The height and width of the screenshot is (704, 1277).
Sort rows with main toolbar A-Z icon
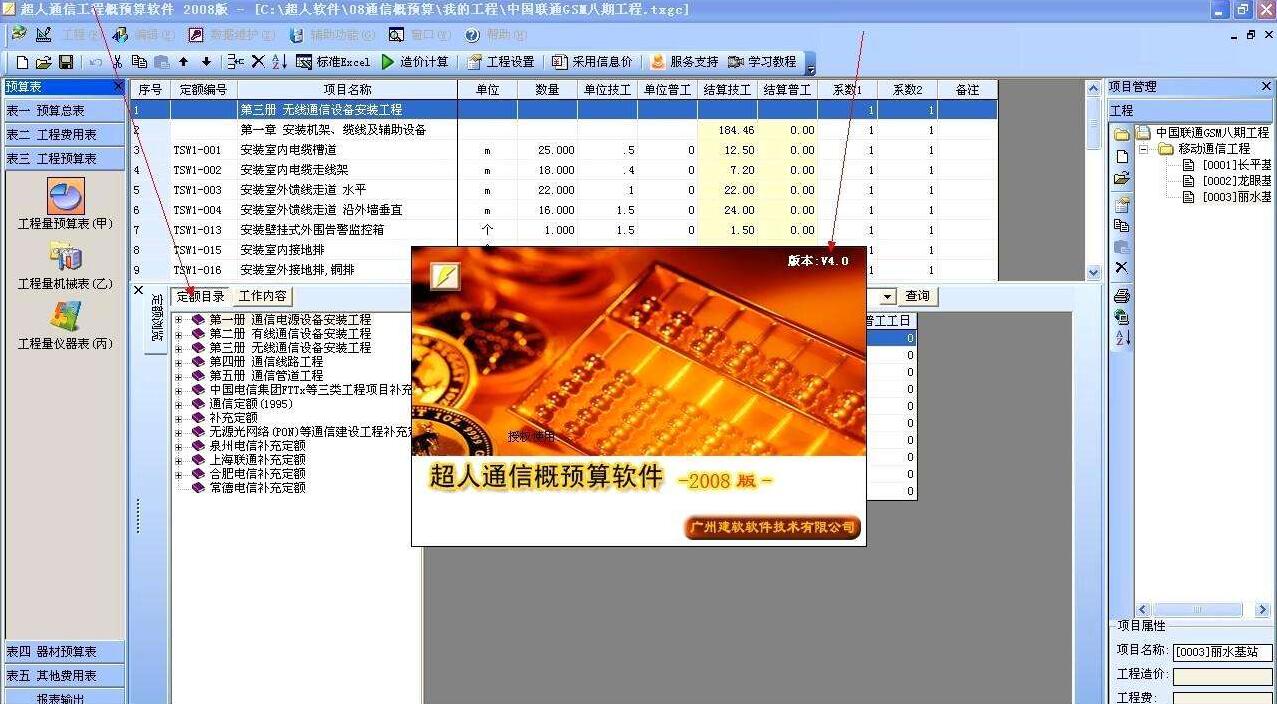point(279,62)
